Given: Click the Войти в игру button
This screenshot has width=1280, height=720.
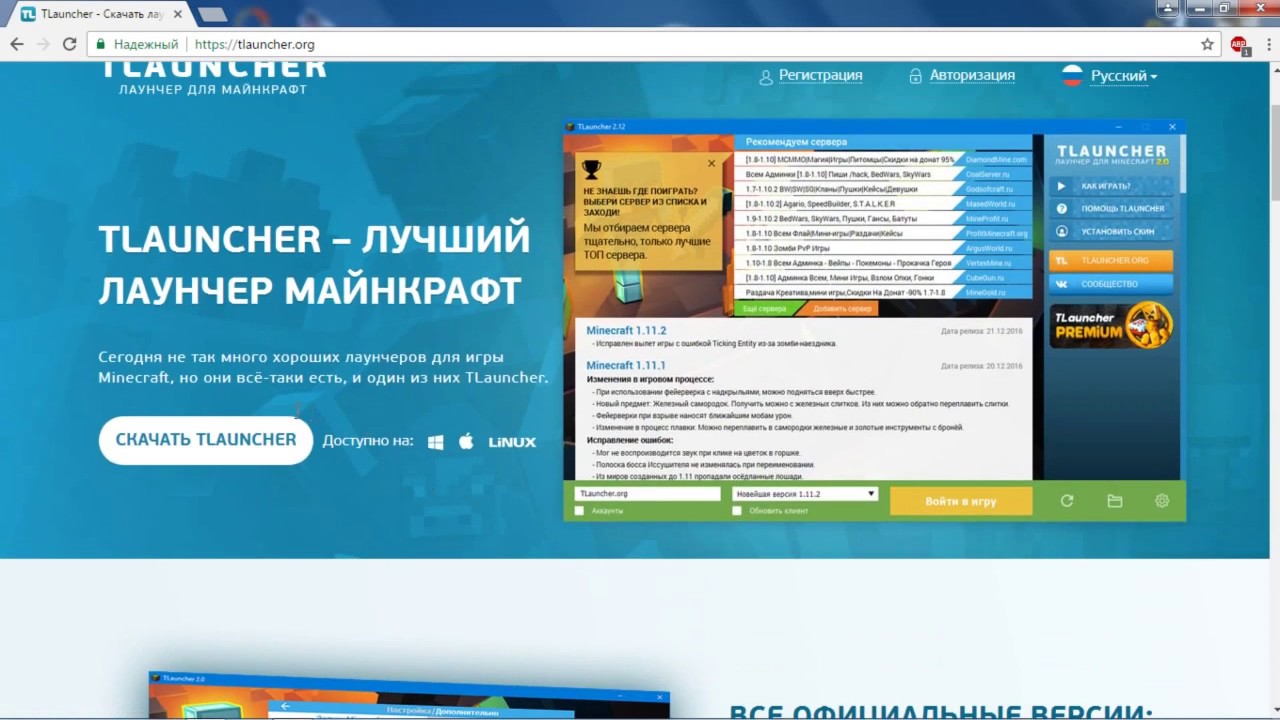Looking at the screenshot, I should pos(961,501).
